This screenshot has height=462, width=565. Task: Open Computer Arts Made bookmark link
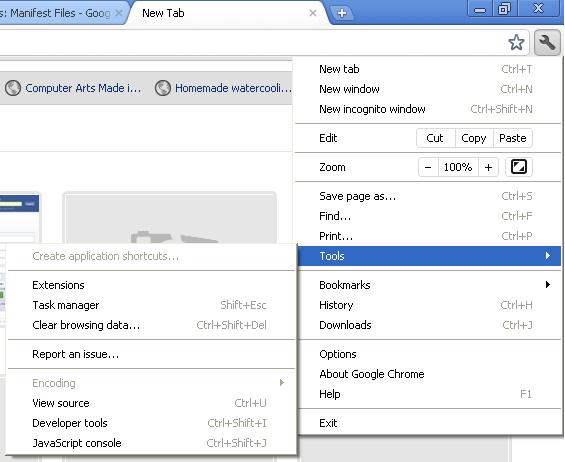(83, 88)
